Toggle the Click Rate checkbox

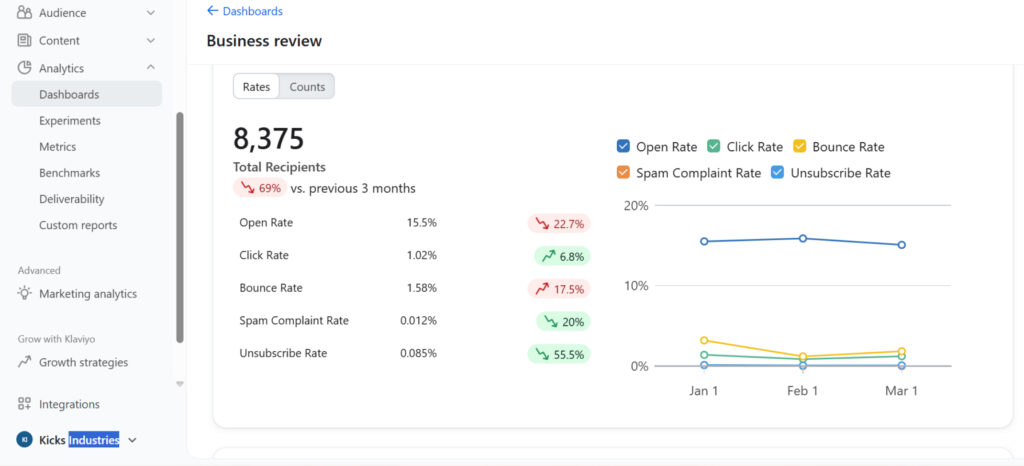coord(713,146)
